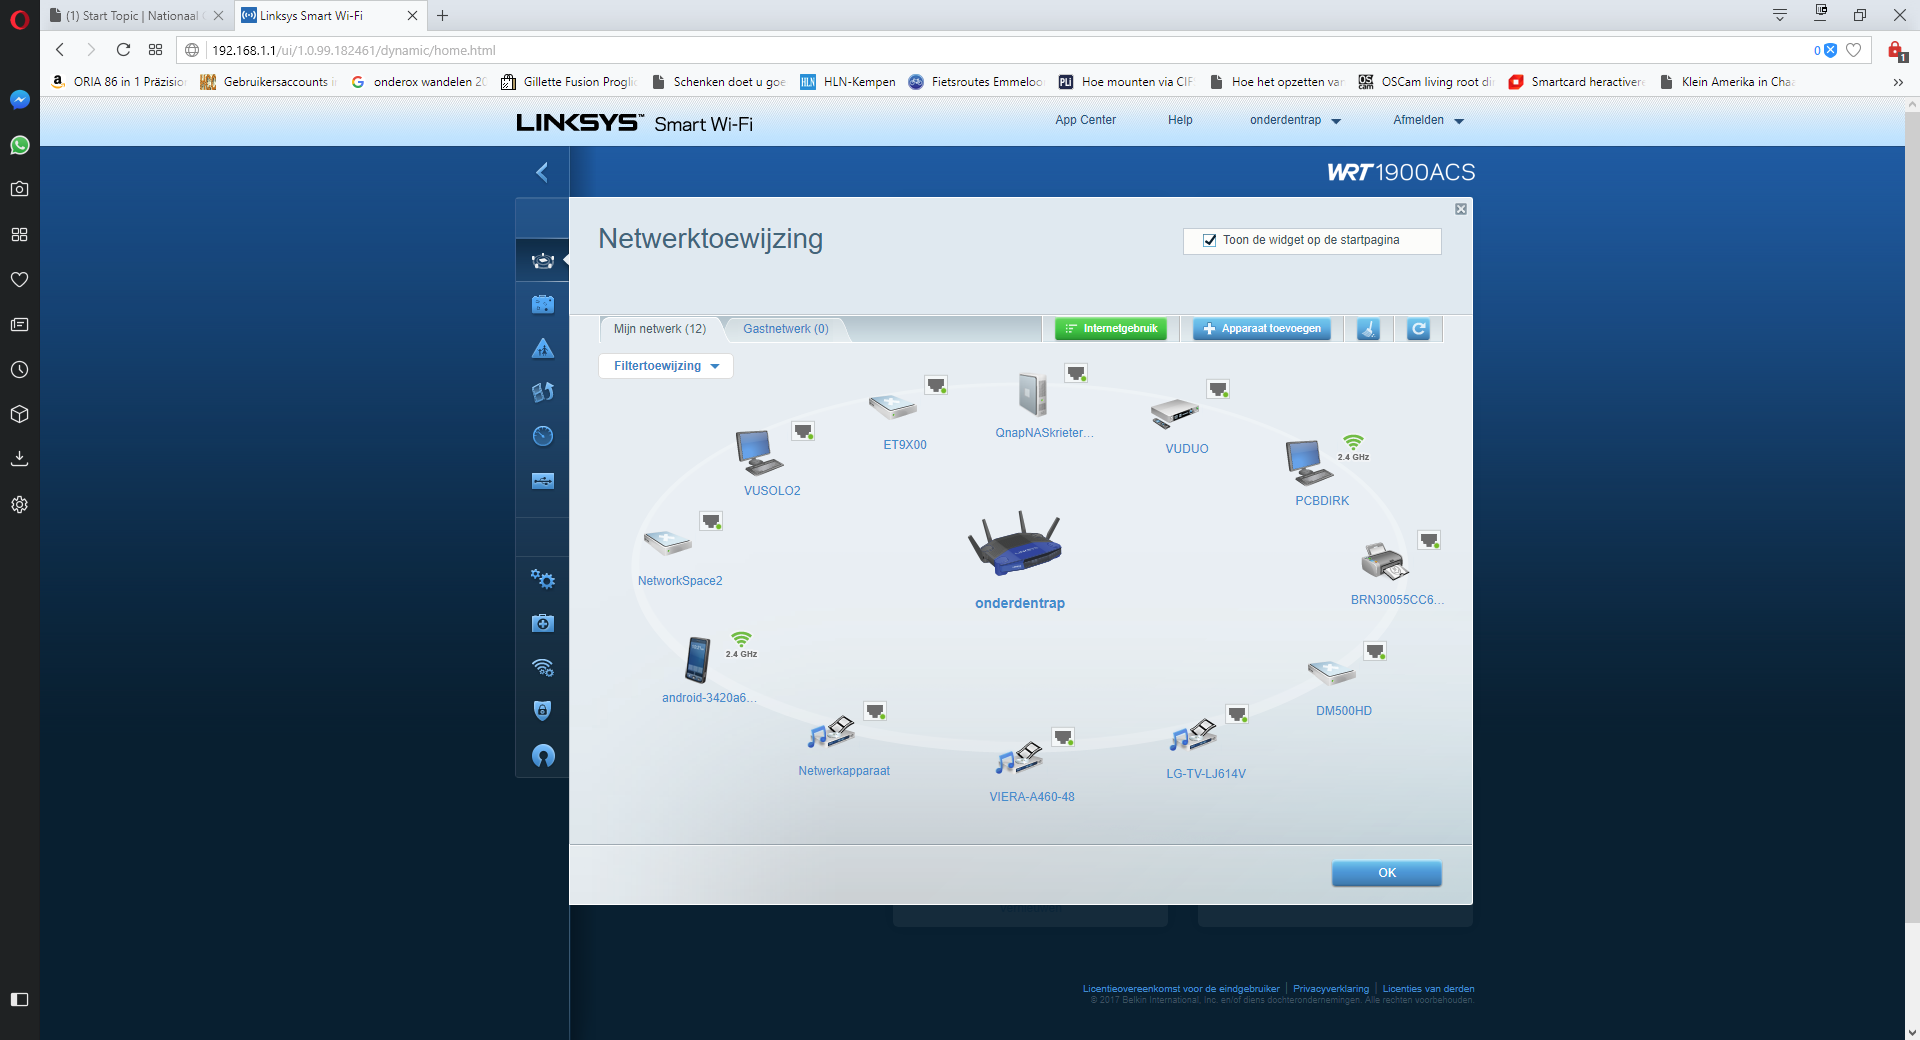This screenshot has width=1920, height=1040.
Task: Select the android-3420a6 phone device
Action: point(698,660)
